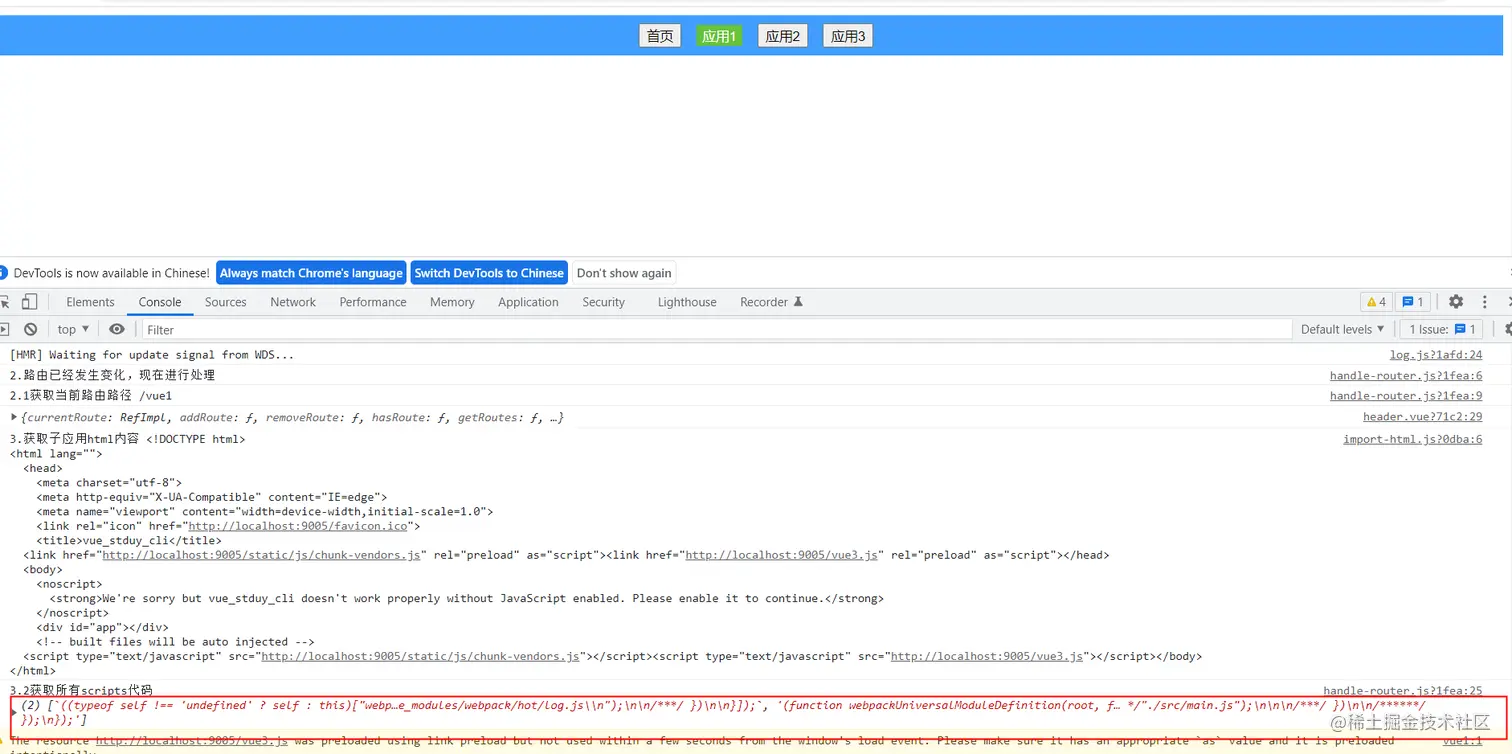Click vue3.js URL in the preload link tag
The height and width of the screenshot is (754, 1512).
[x=781, y=555]
